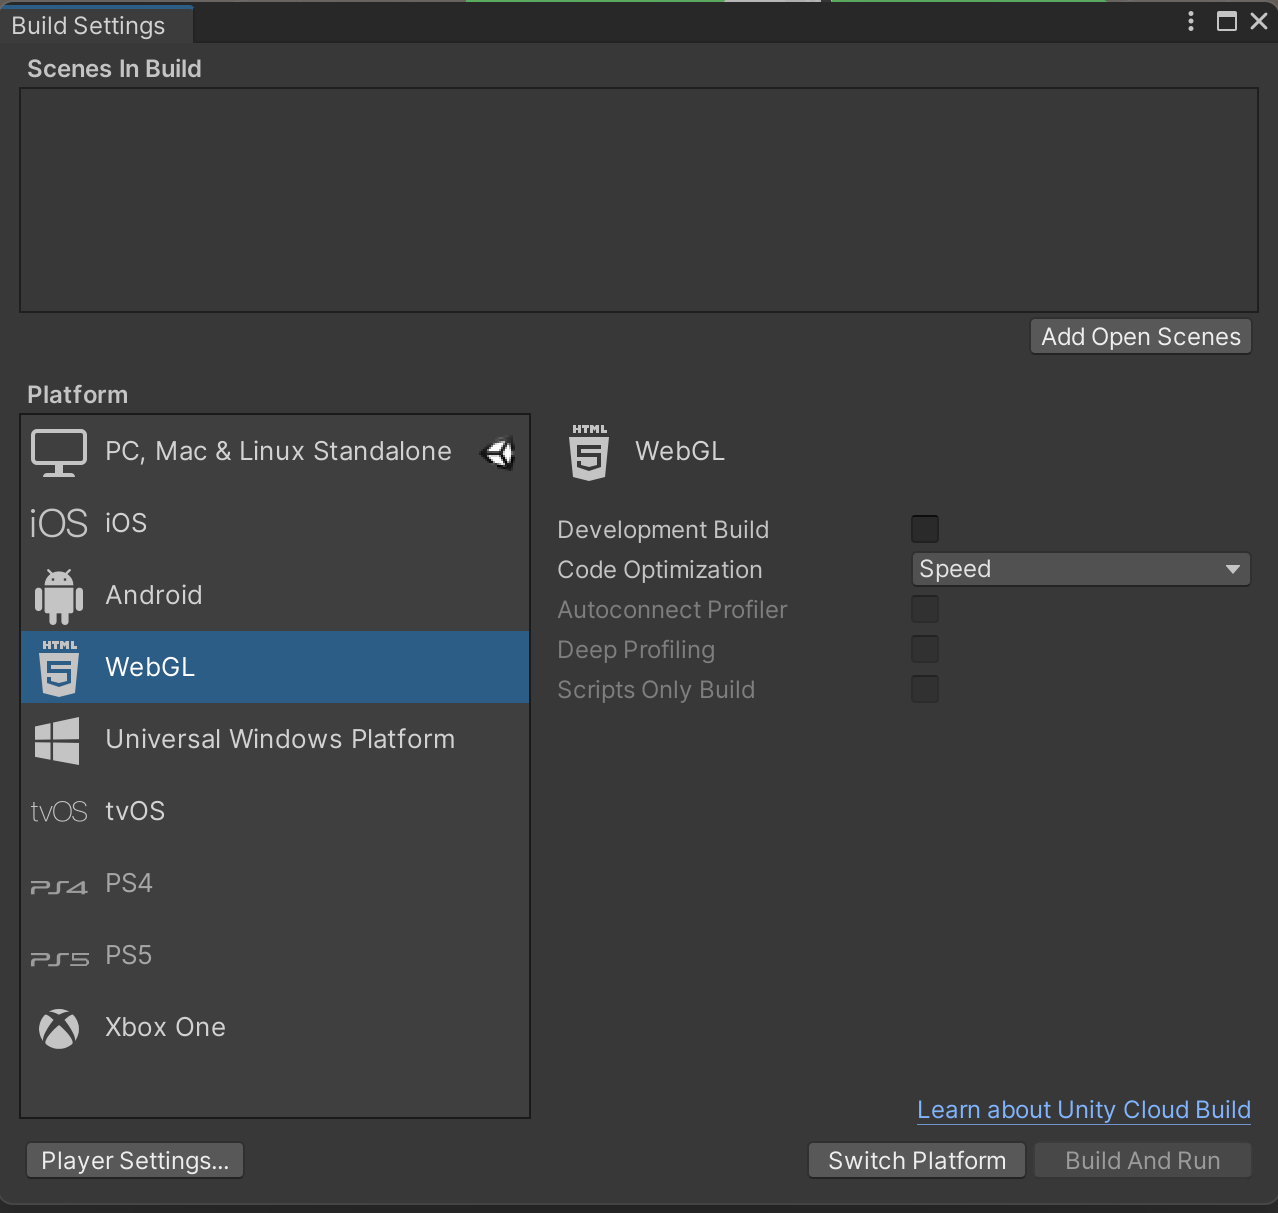Click the iOS platform icon
The height and width of the screenshot is (1213, 1278).
59,523
